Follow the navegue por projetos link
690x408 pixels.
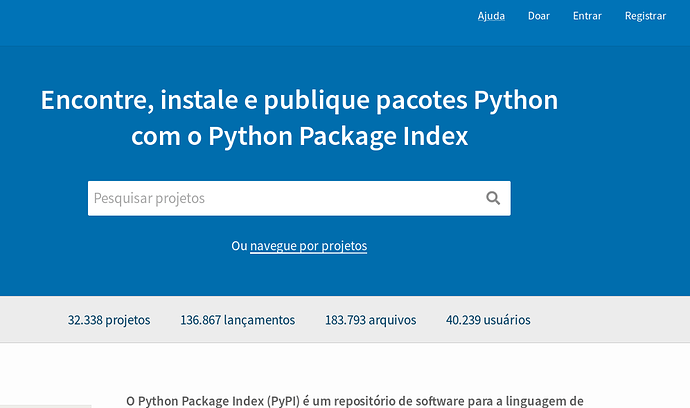click(x=308, y=246)
